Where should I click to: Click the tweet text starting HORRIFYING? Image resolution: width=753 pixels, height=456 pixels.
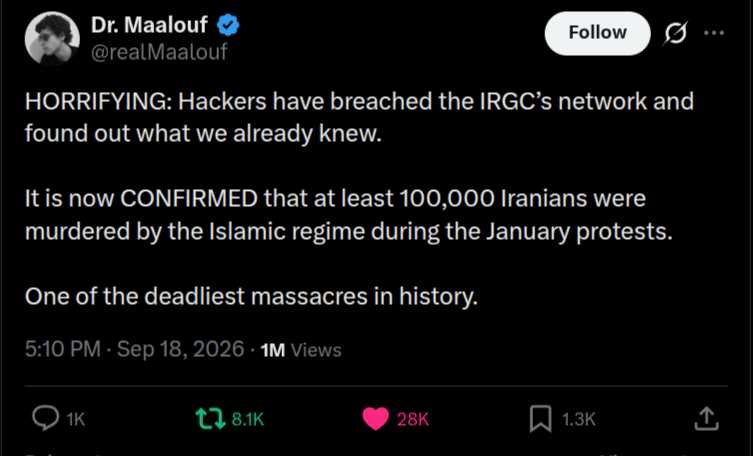[x=359, y=117]
